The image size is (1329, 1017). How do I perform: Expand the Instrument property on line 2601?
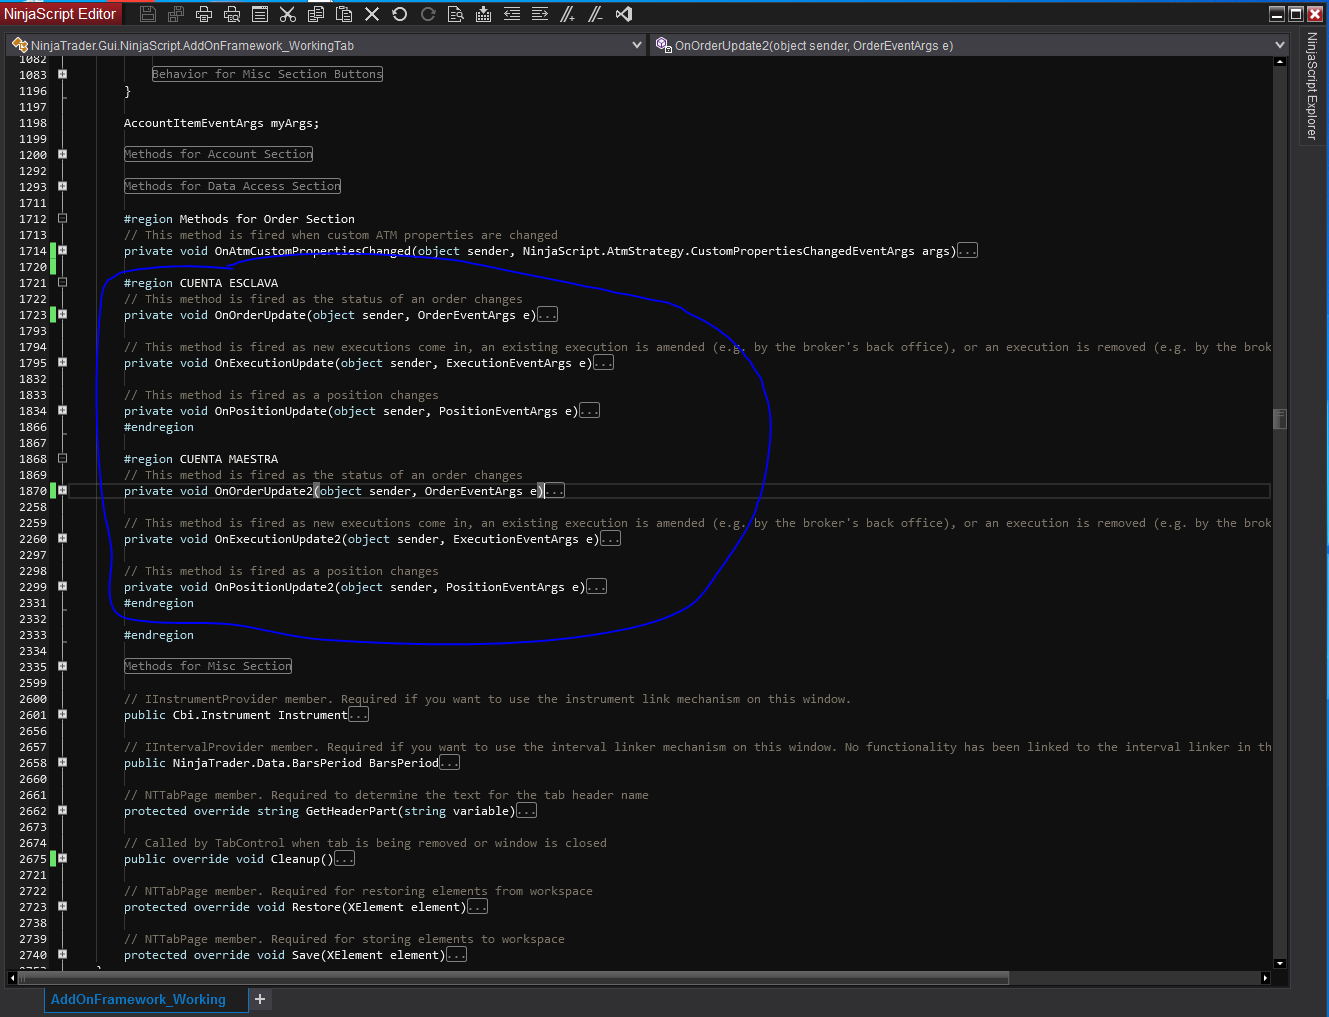(x=62, y=714)
